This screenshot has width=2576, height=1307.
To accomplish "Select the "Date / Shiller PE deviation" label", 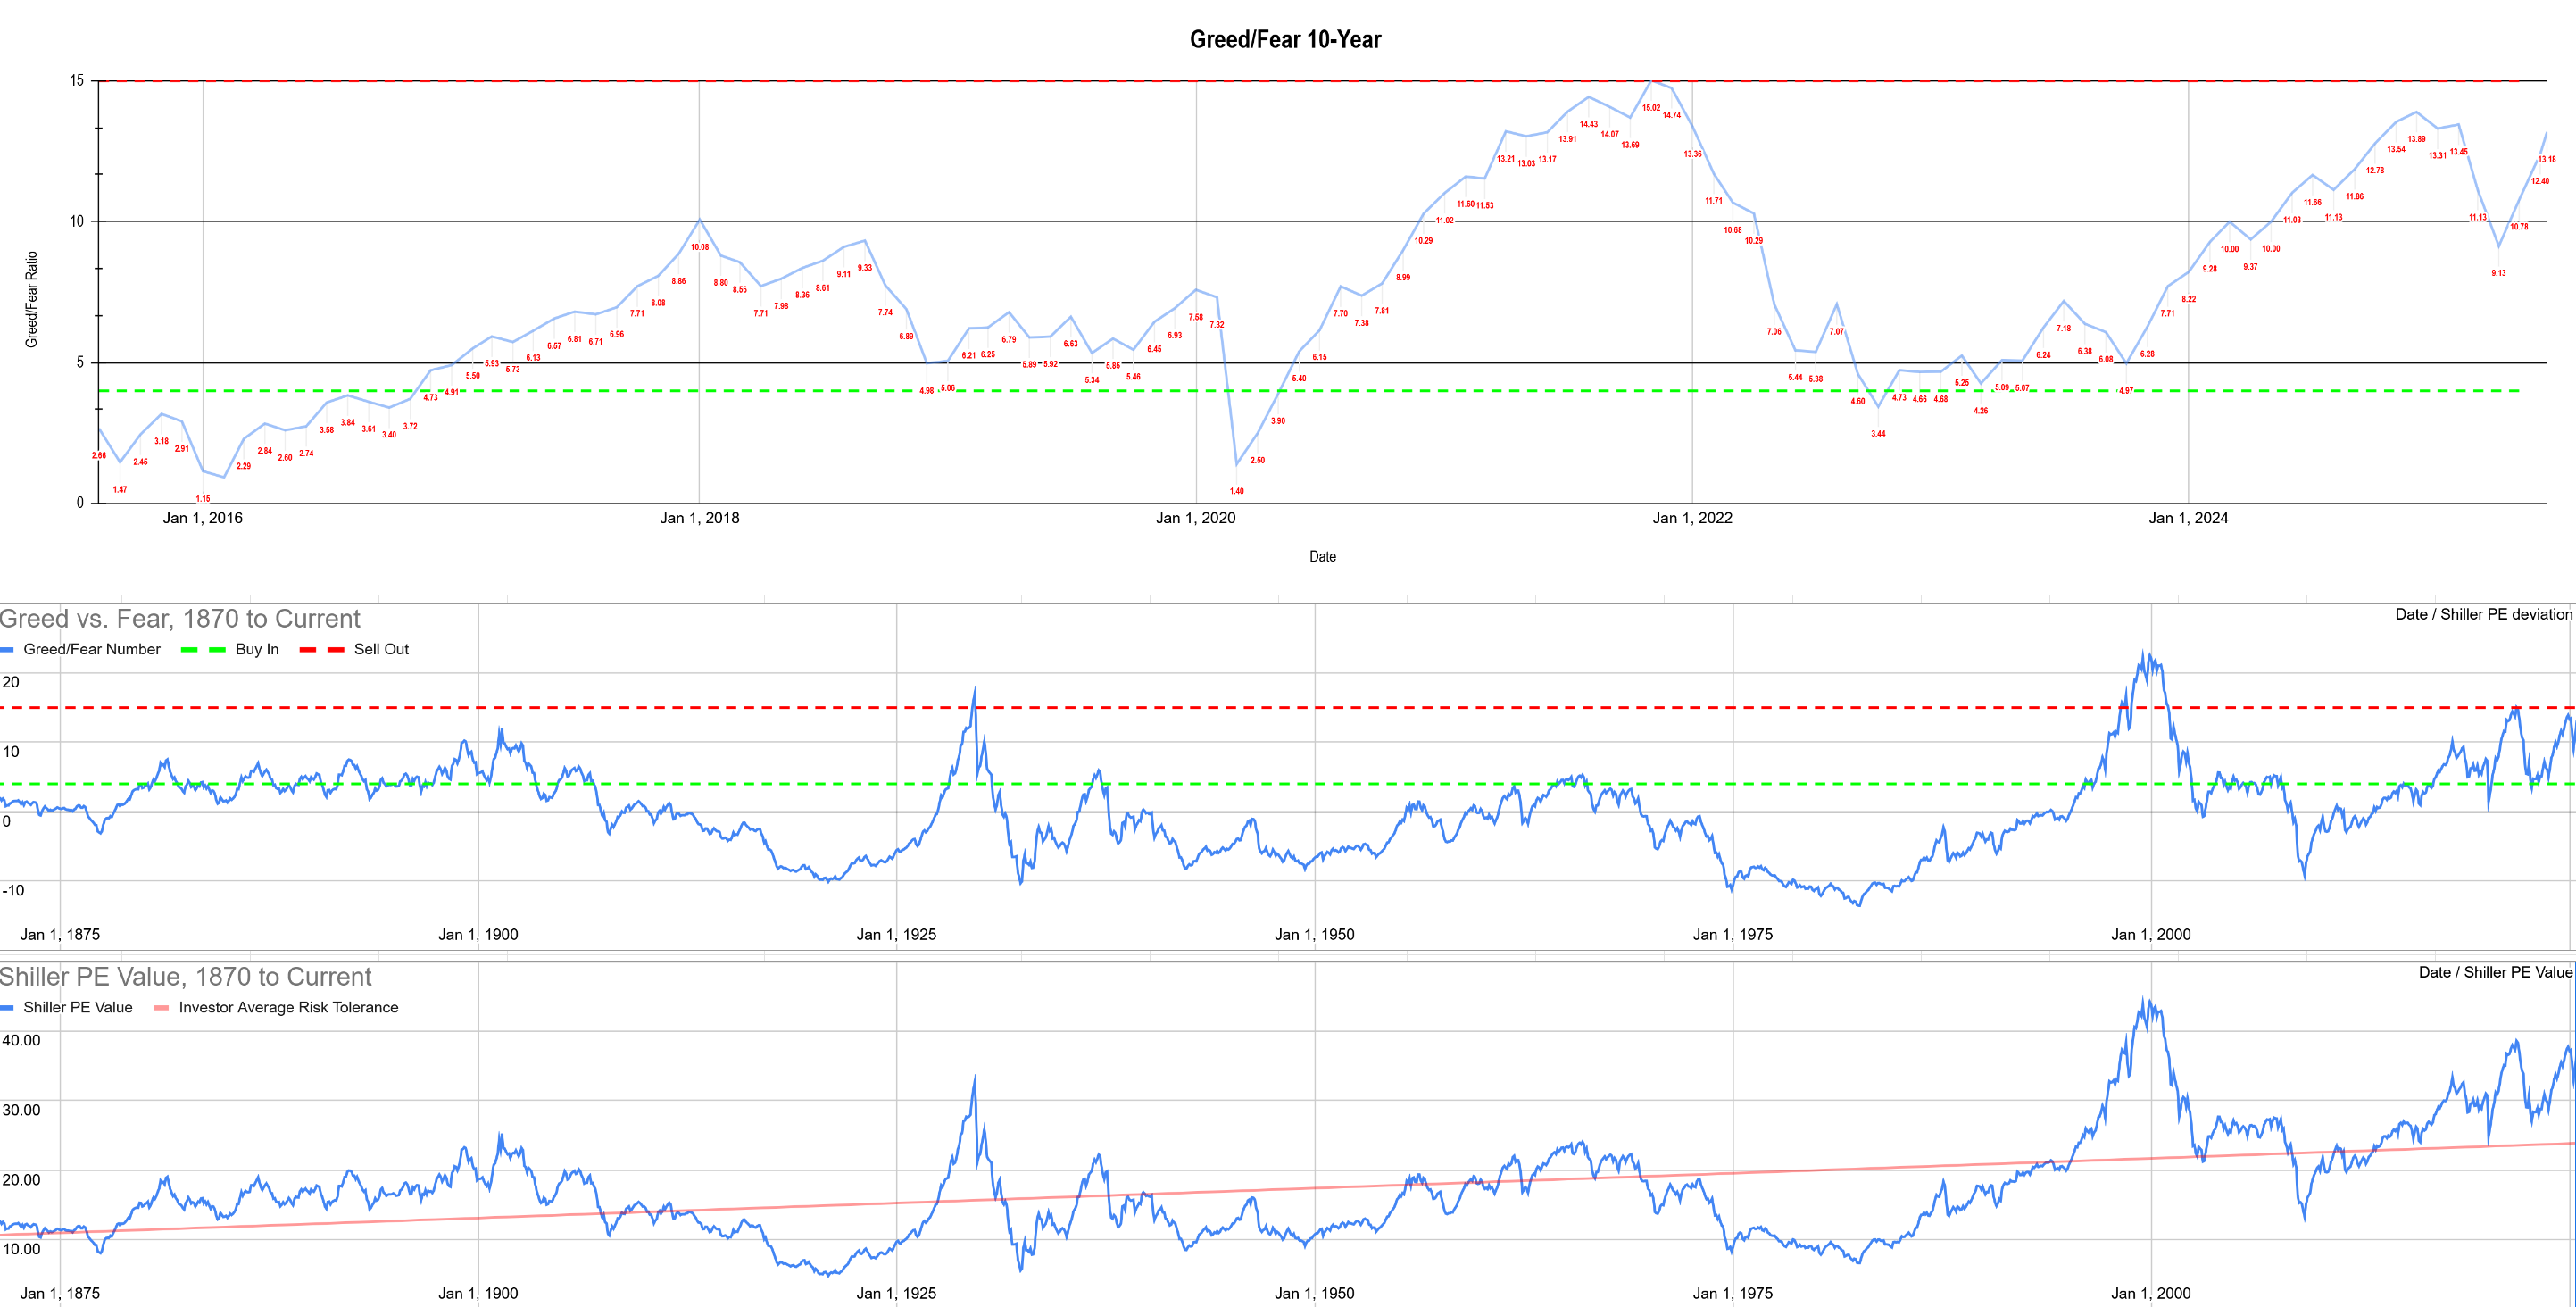I will (x=2483, y=614).
